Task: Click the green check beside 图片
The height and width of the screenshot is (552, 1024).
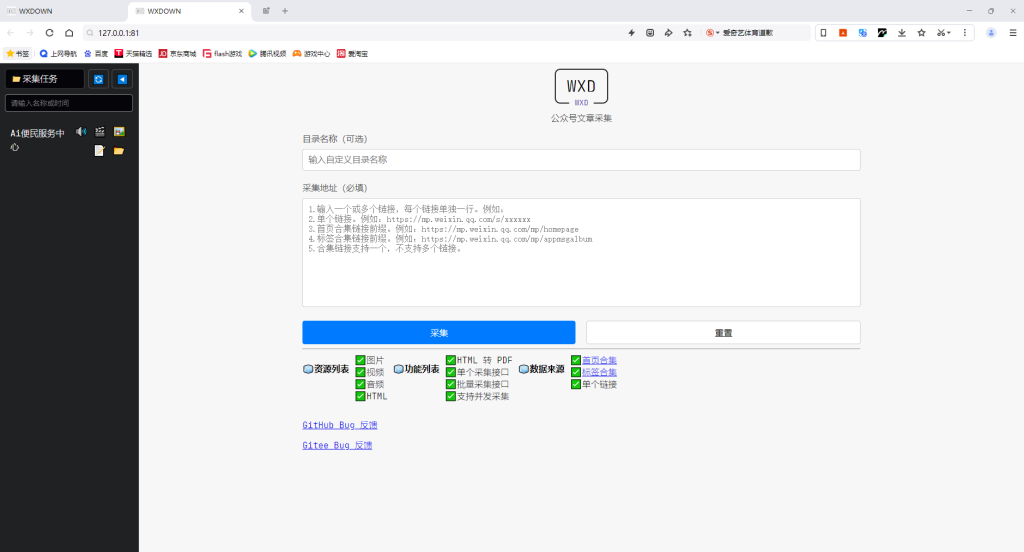Action: 360,360
